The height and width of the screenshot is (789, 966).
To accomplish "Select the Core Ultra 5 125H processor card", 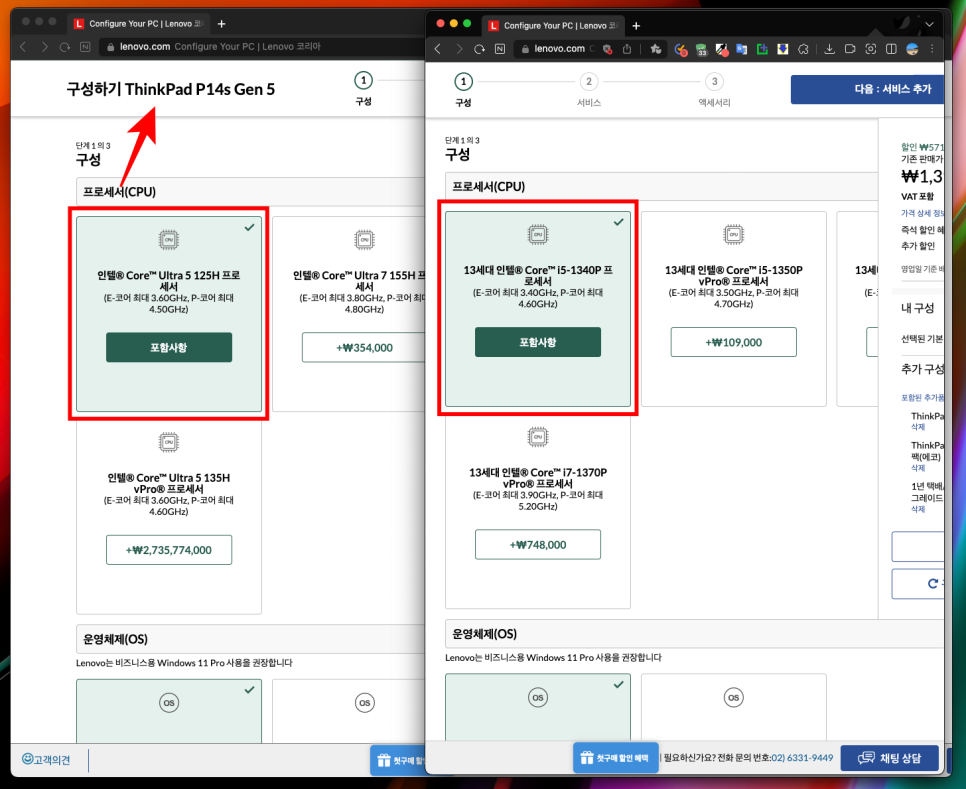I will [x=169, y=314].
